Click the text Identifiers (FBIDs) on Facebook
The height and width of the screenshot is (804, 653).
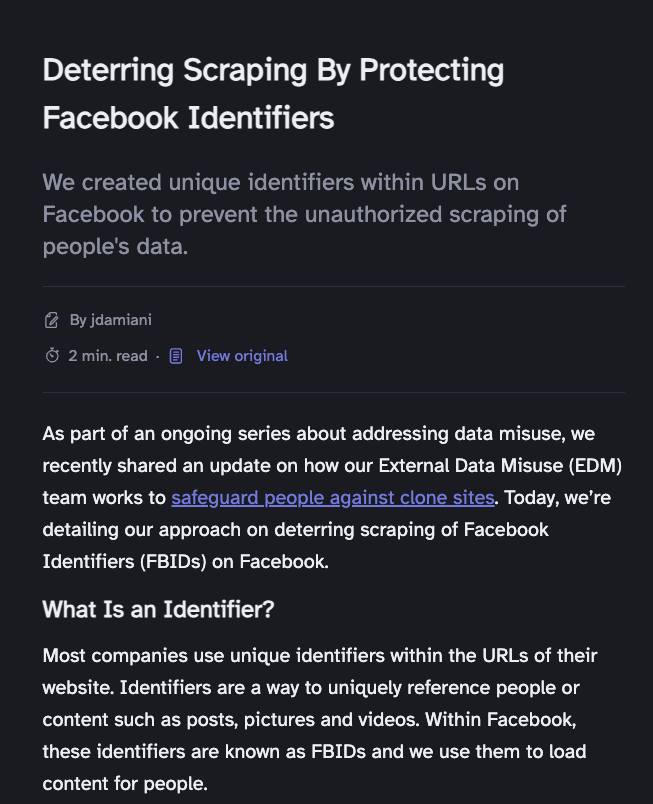pos(186,561)
